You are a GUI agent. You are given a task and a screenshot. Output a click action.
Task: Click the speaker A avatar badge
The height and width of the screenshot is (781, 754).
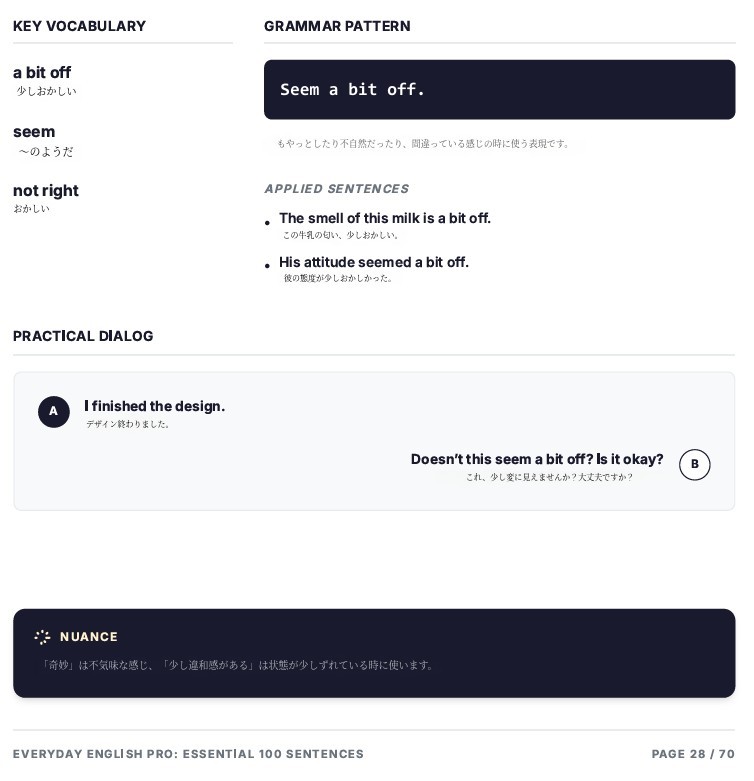tap(54, 412)
